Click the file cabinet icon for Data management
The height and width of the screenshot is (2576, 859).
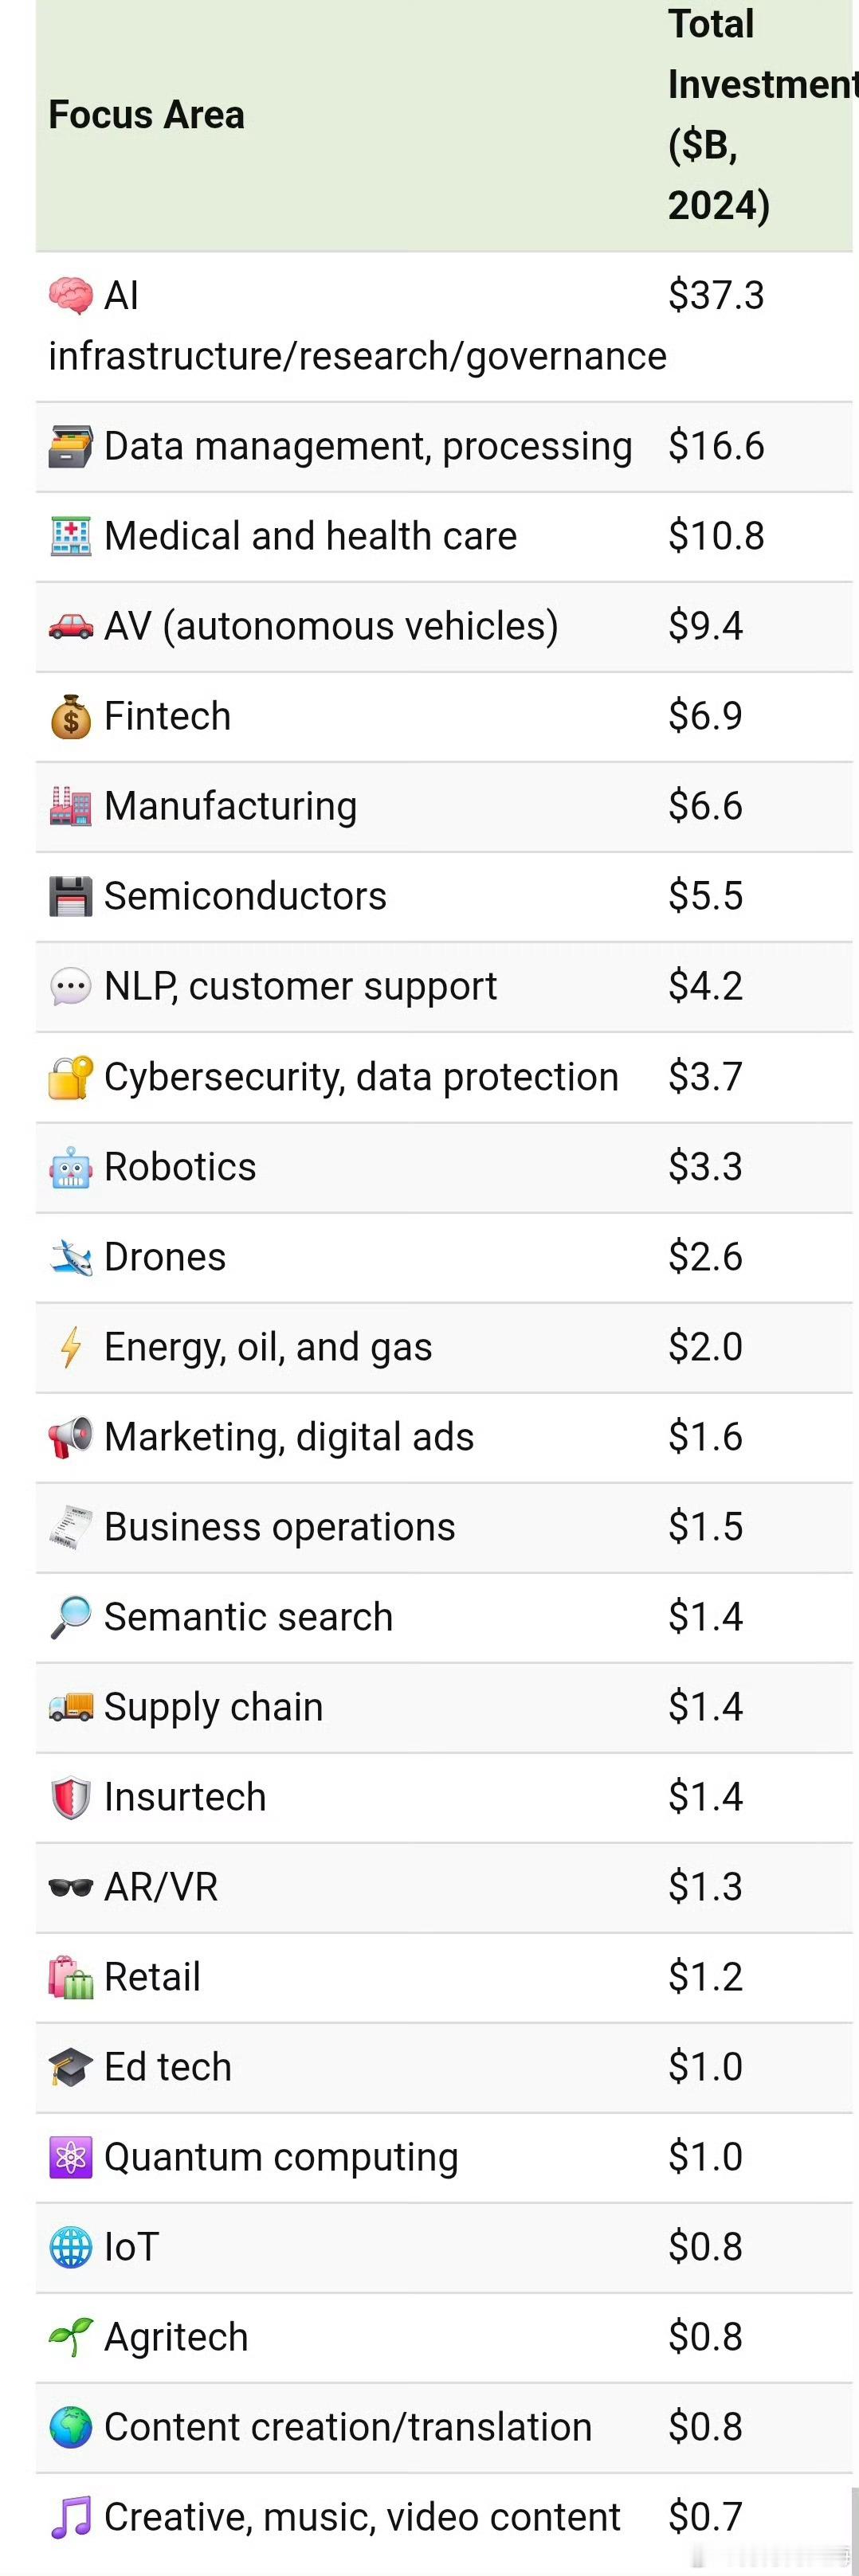tap(70, 446)
